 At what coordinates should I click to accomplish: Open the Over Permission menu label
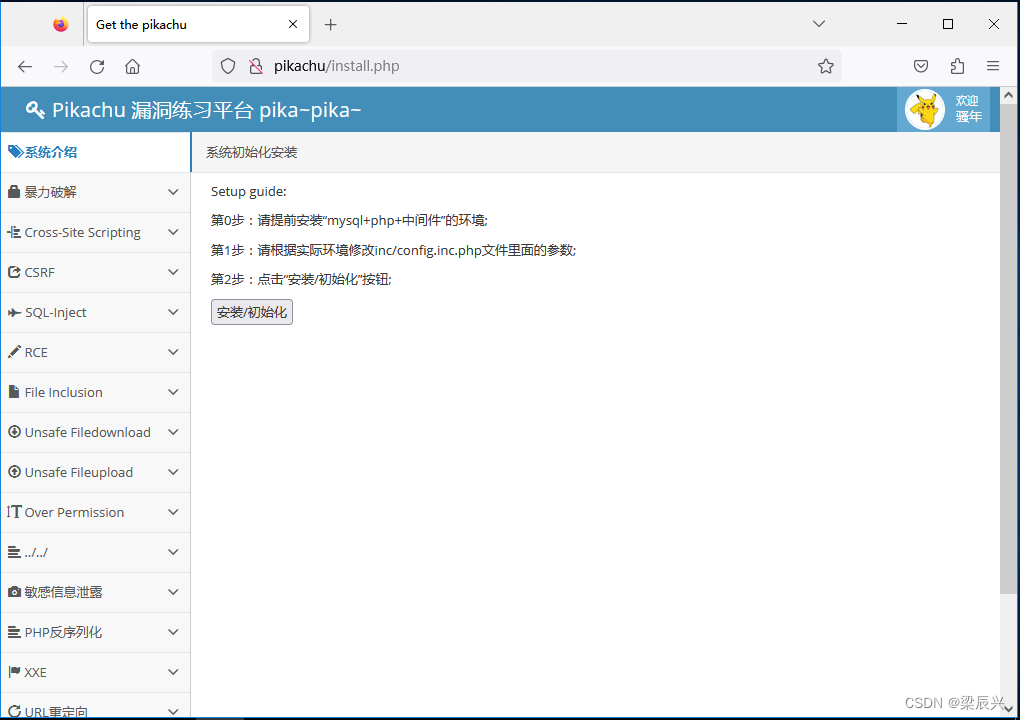coord(74,513)
